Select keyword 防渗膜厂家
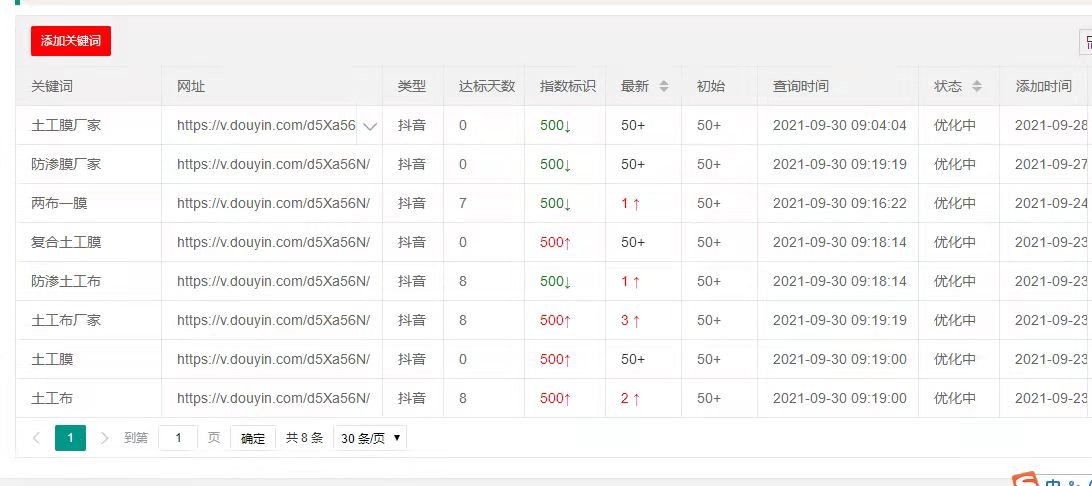The image size is (1092, 486). [66, 164]
